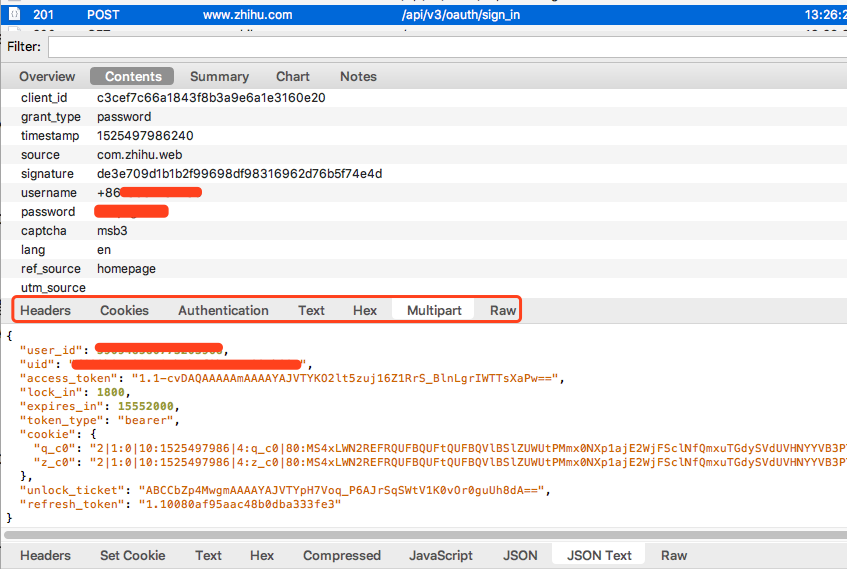
Task: Open request Headers tab
Action: (x=45, y=311)
